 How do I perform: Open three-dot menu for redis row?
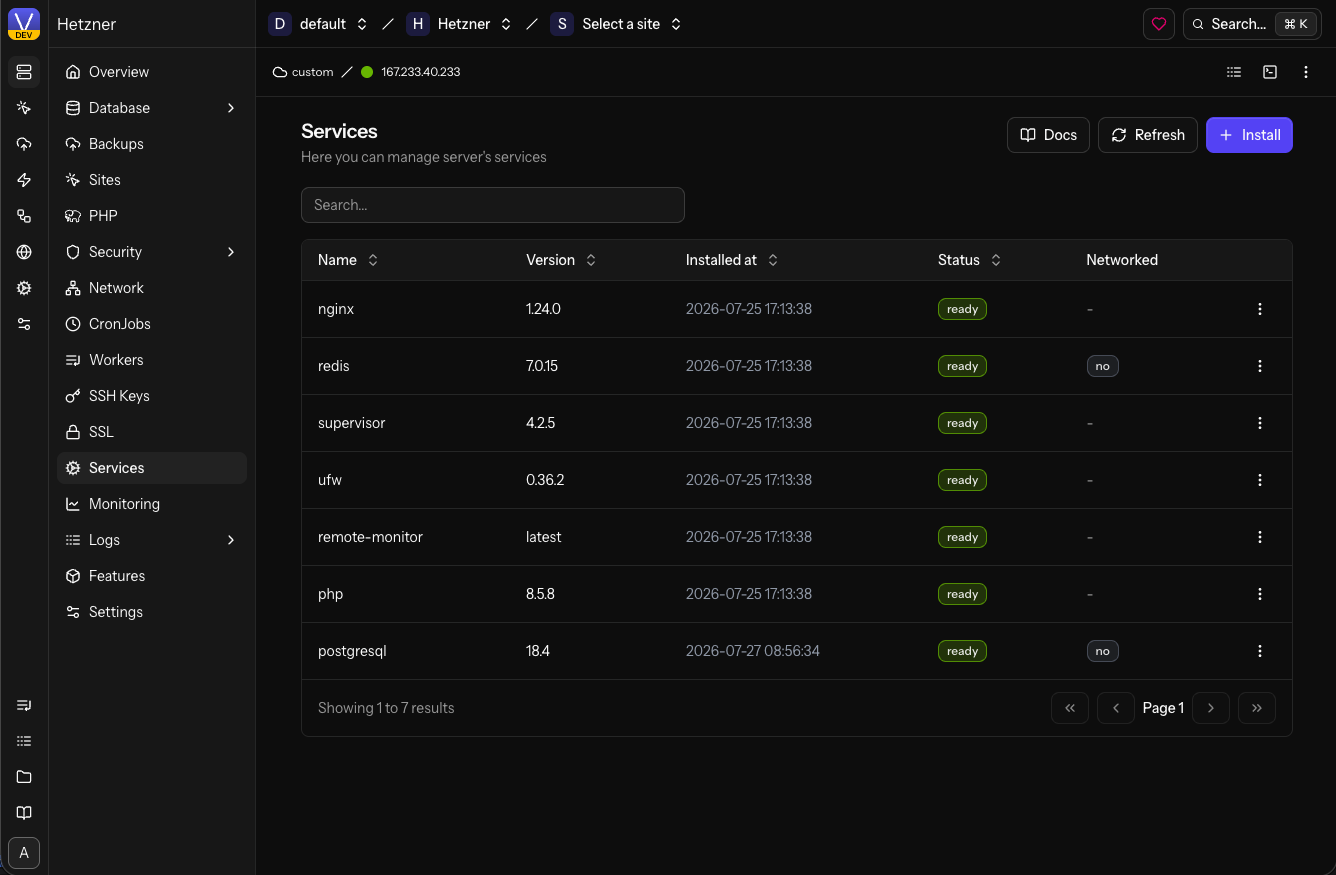point(1260,366)
